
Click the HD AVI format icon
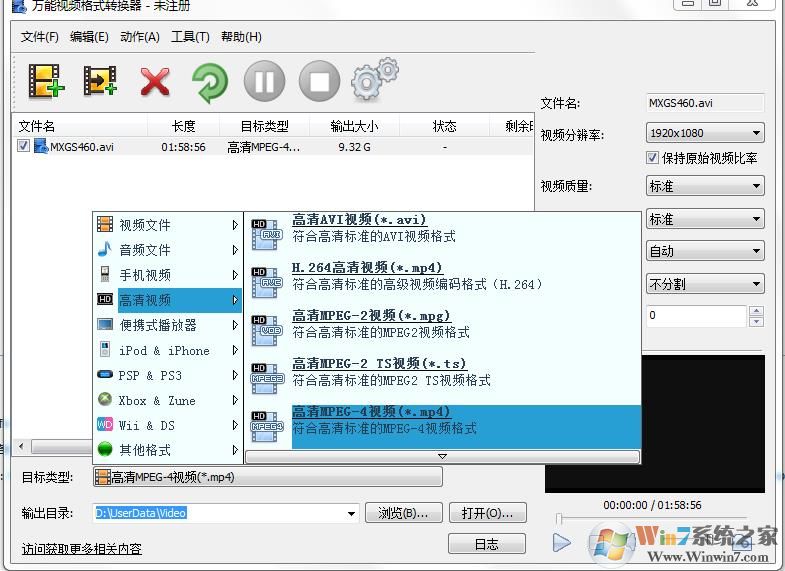coord(266,234)
